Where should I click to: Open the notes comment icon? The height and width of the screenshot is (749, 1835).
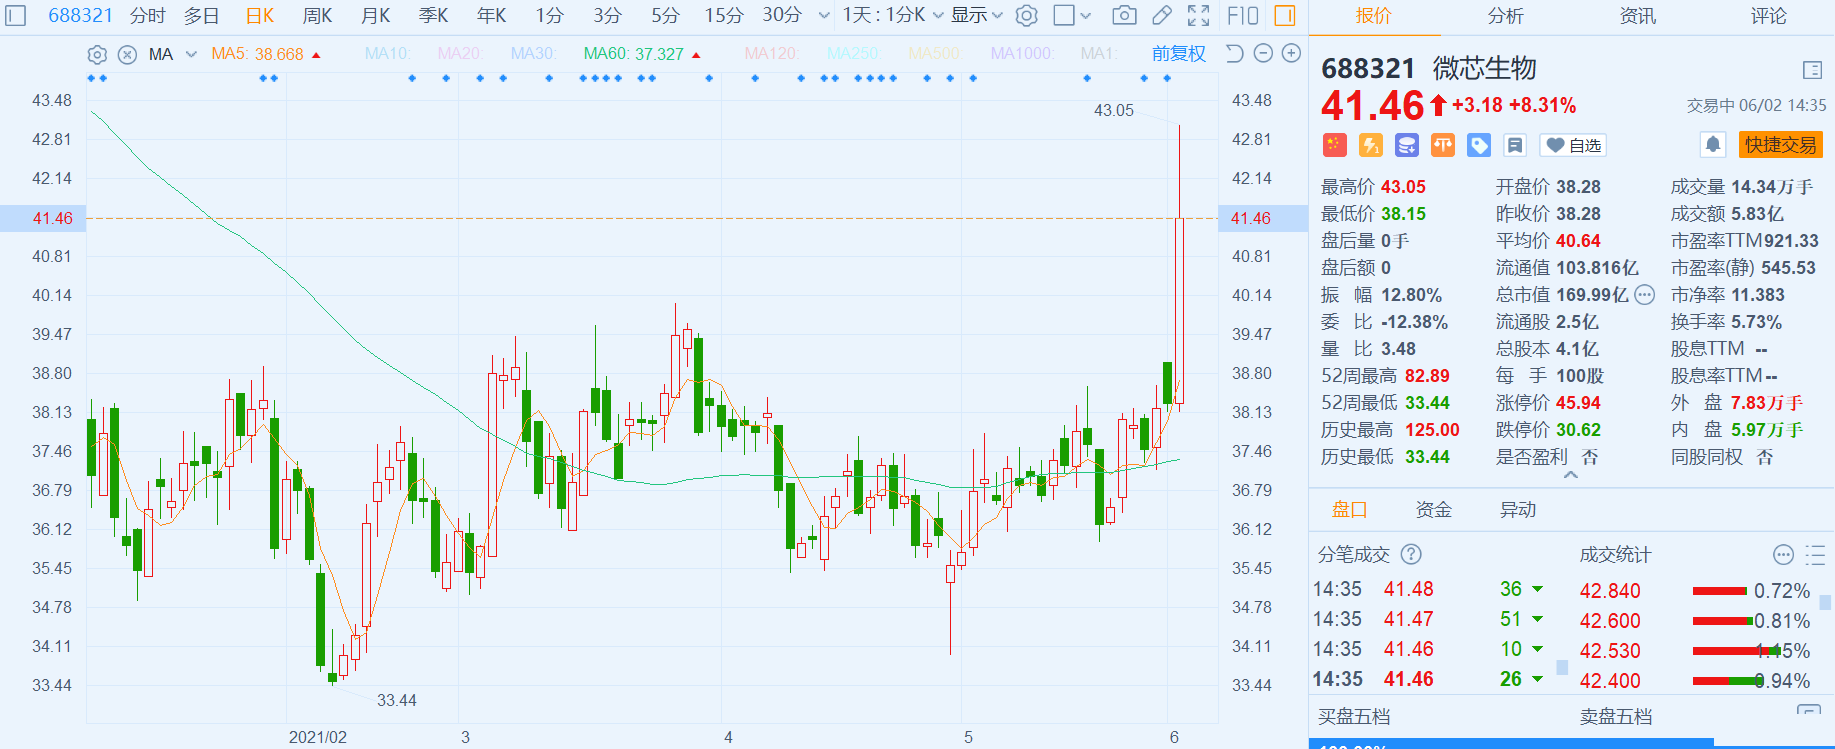[x=1514, y=145]
